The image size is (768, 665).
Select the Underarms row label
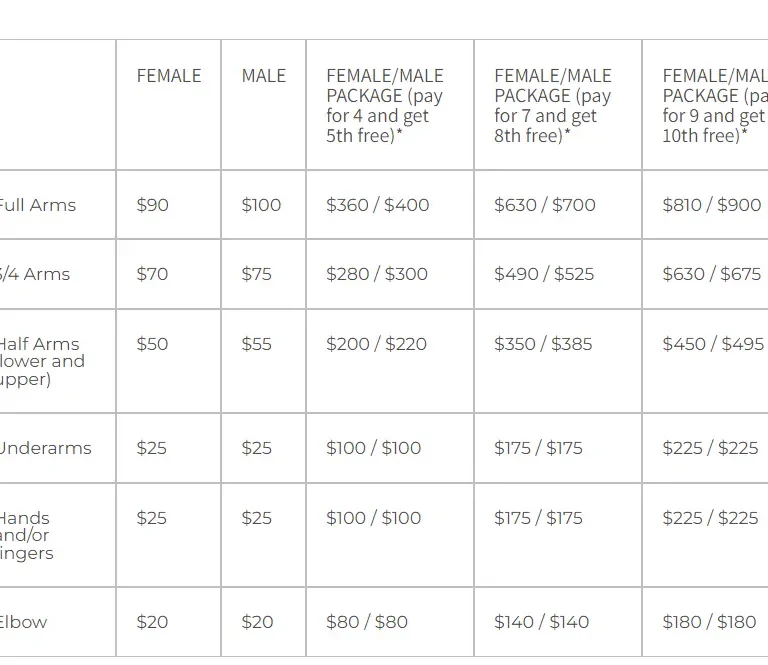[x=46, y=448]
